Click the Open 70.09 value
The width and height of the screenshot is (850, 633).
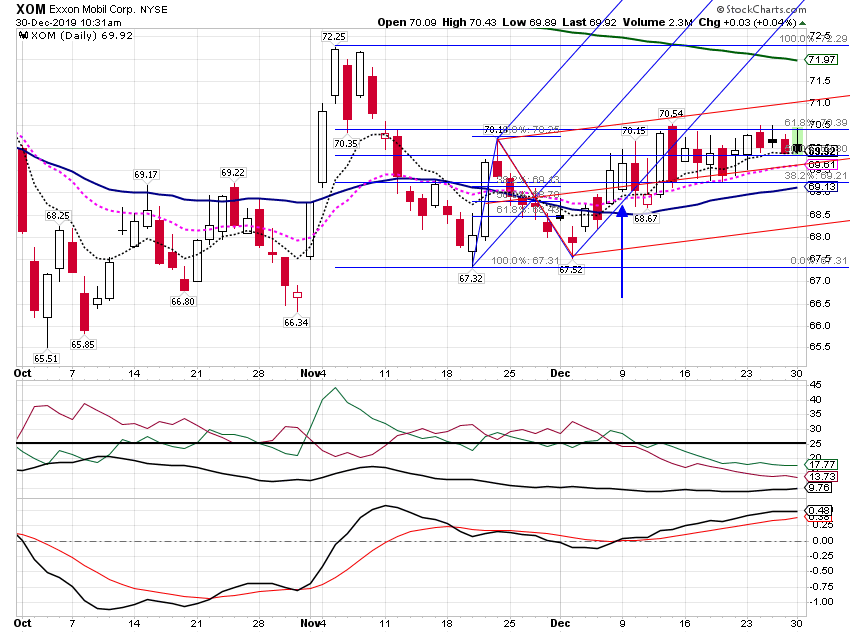[x=407, y=22]
